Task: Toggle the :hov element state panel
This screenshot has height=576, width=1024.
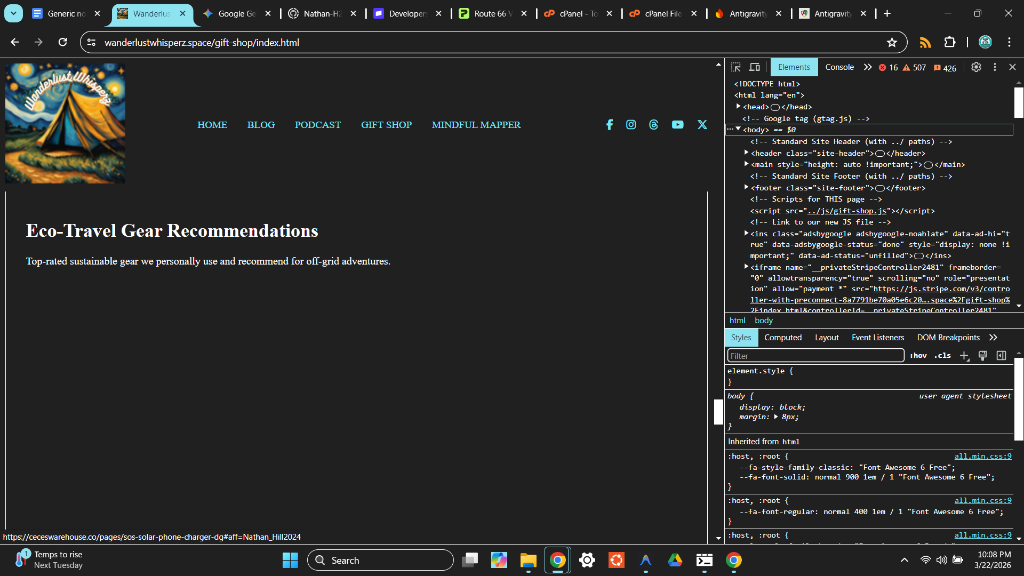Action: pos(918,355)
